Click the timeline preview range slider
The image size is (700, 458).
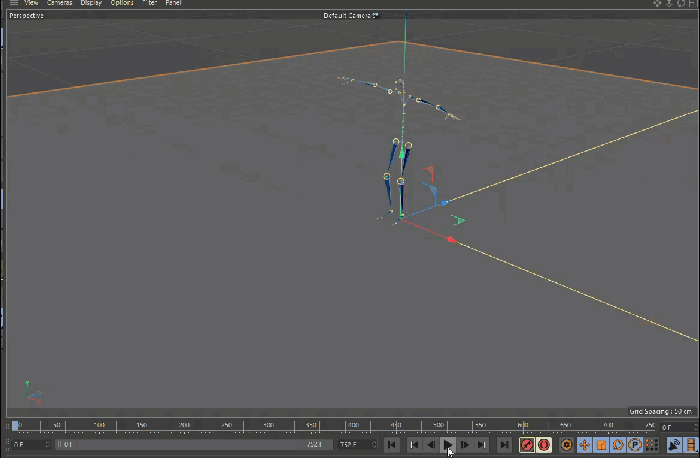190,444
